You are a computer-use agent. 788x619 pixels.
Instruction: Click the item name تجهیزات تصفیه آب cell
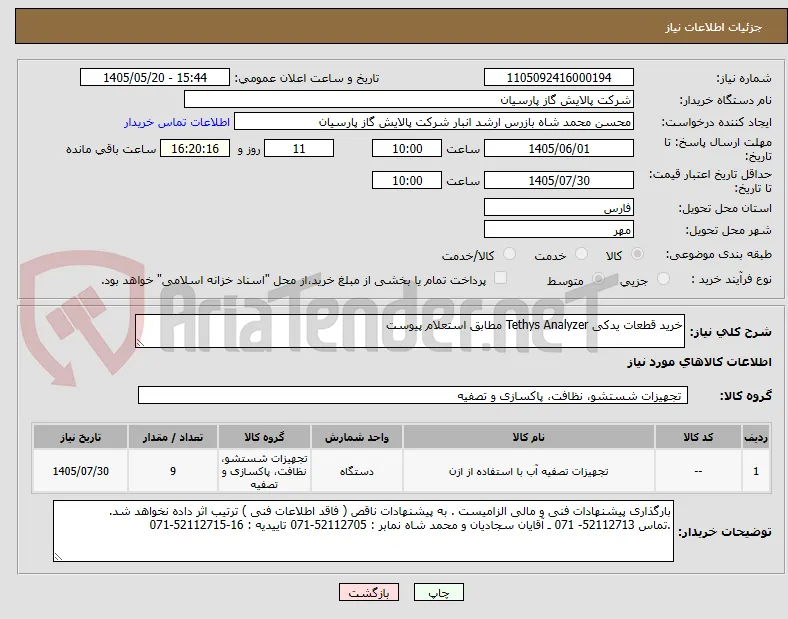[x=529, y=471]
